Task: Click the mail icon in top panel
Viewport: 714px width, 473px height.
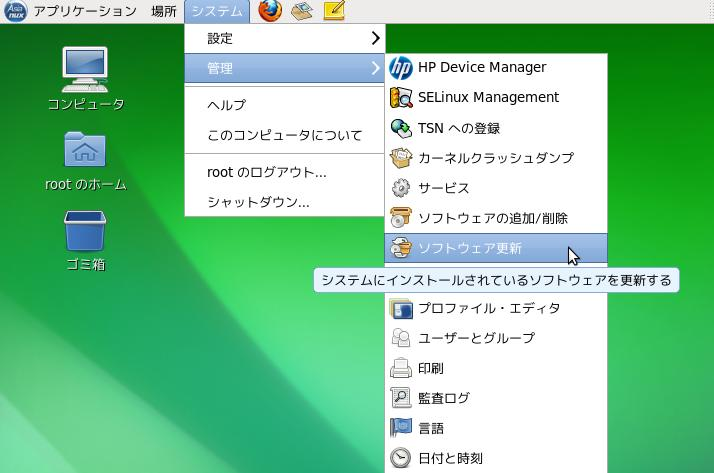Action: pyautogui.click(x=301, y=12)
